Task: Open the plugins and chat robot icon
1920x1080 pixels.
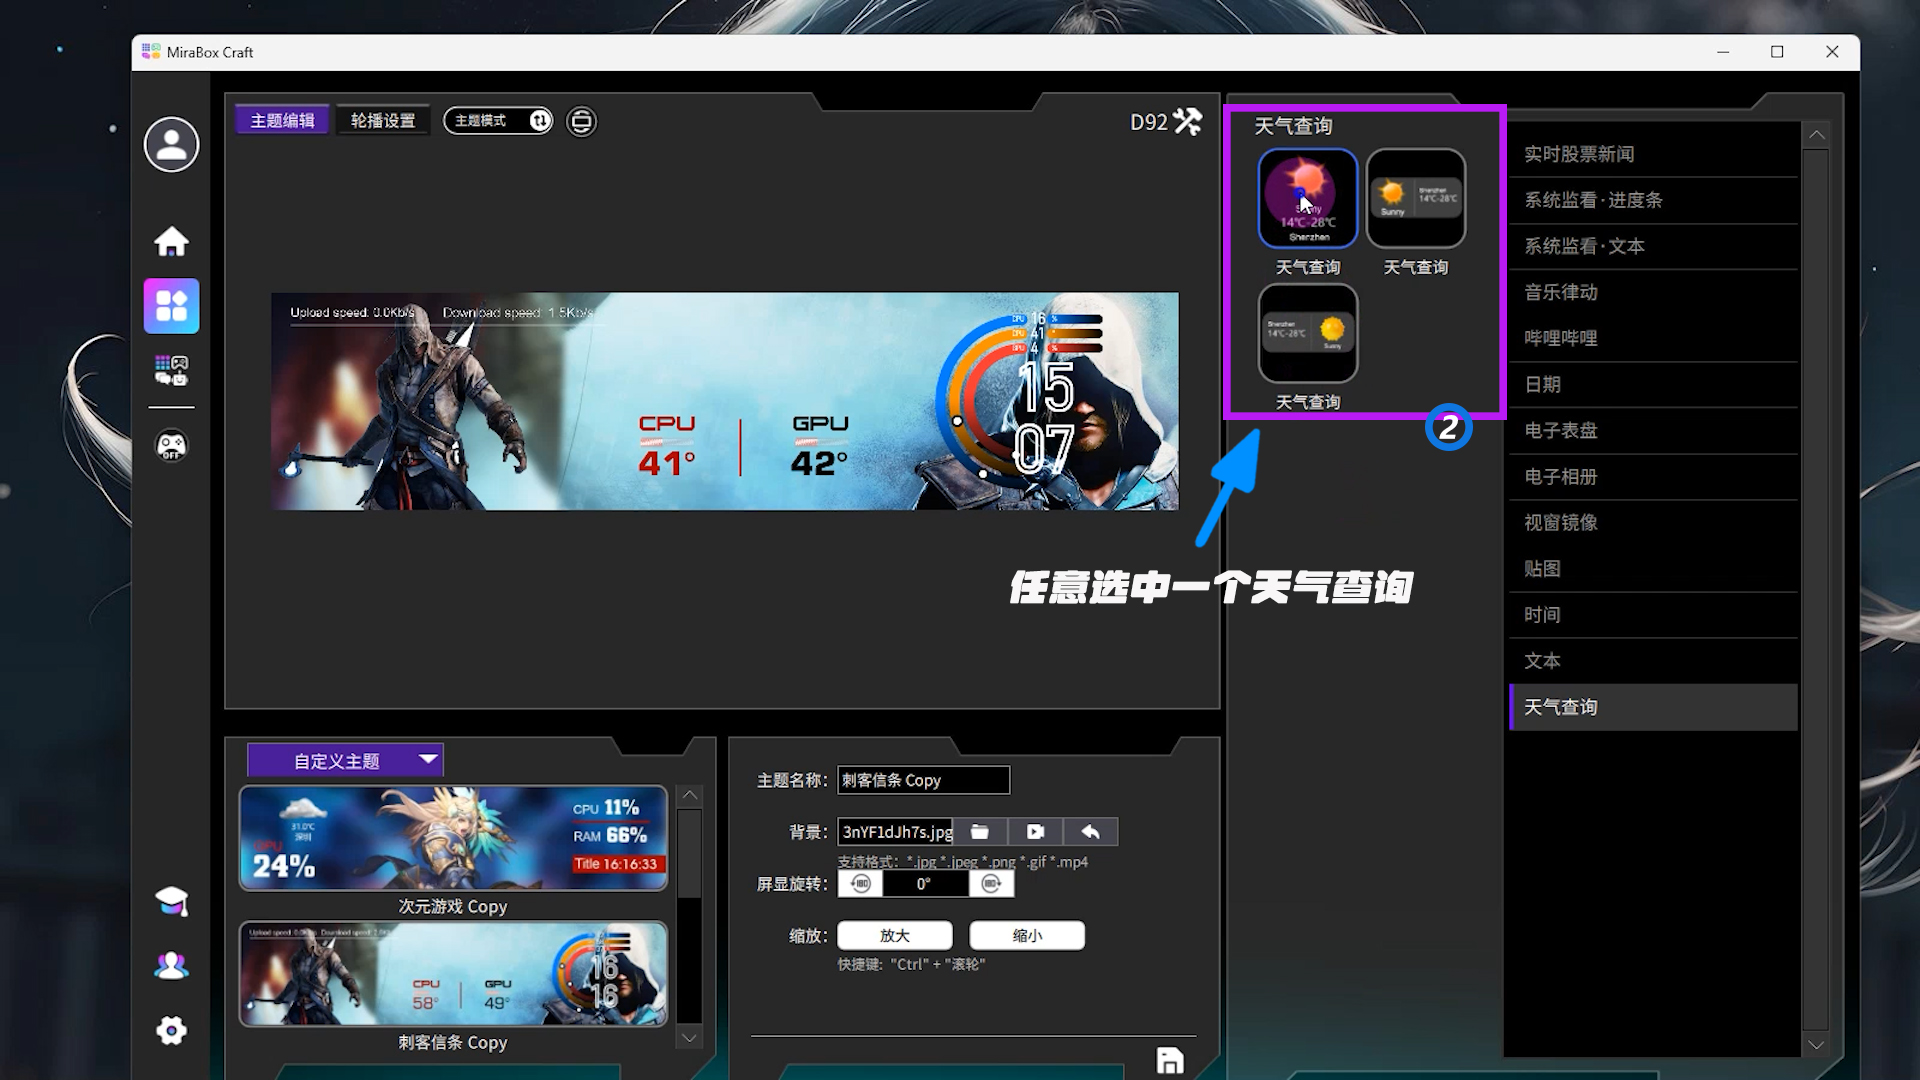Action: (x=171, y=370)
